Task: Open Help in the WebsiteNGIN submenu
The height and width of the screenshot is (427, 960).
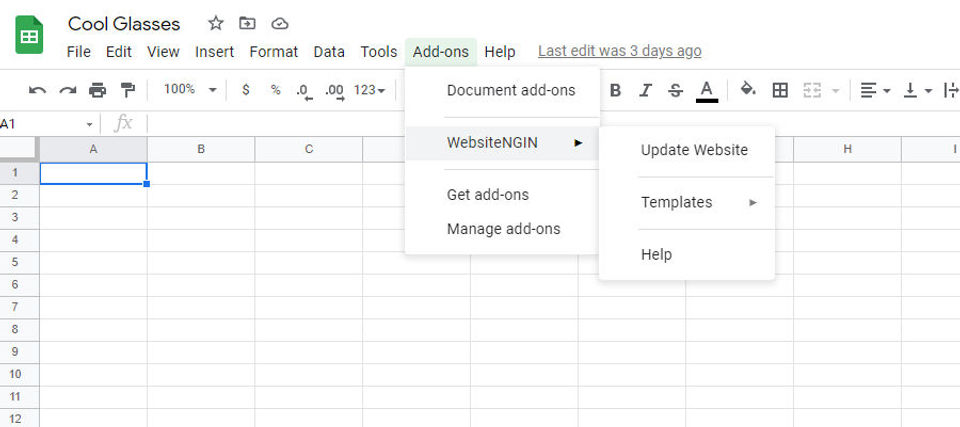Action: coord(656,254)
